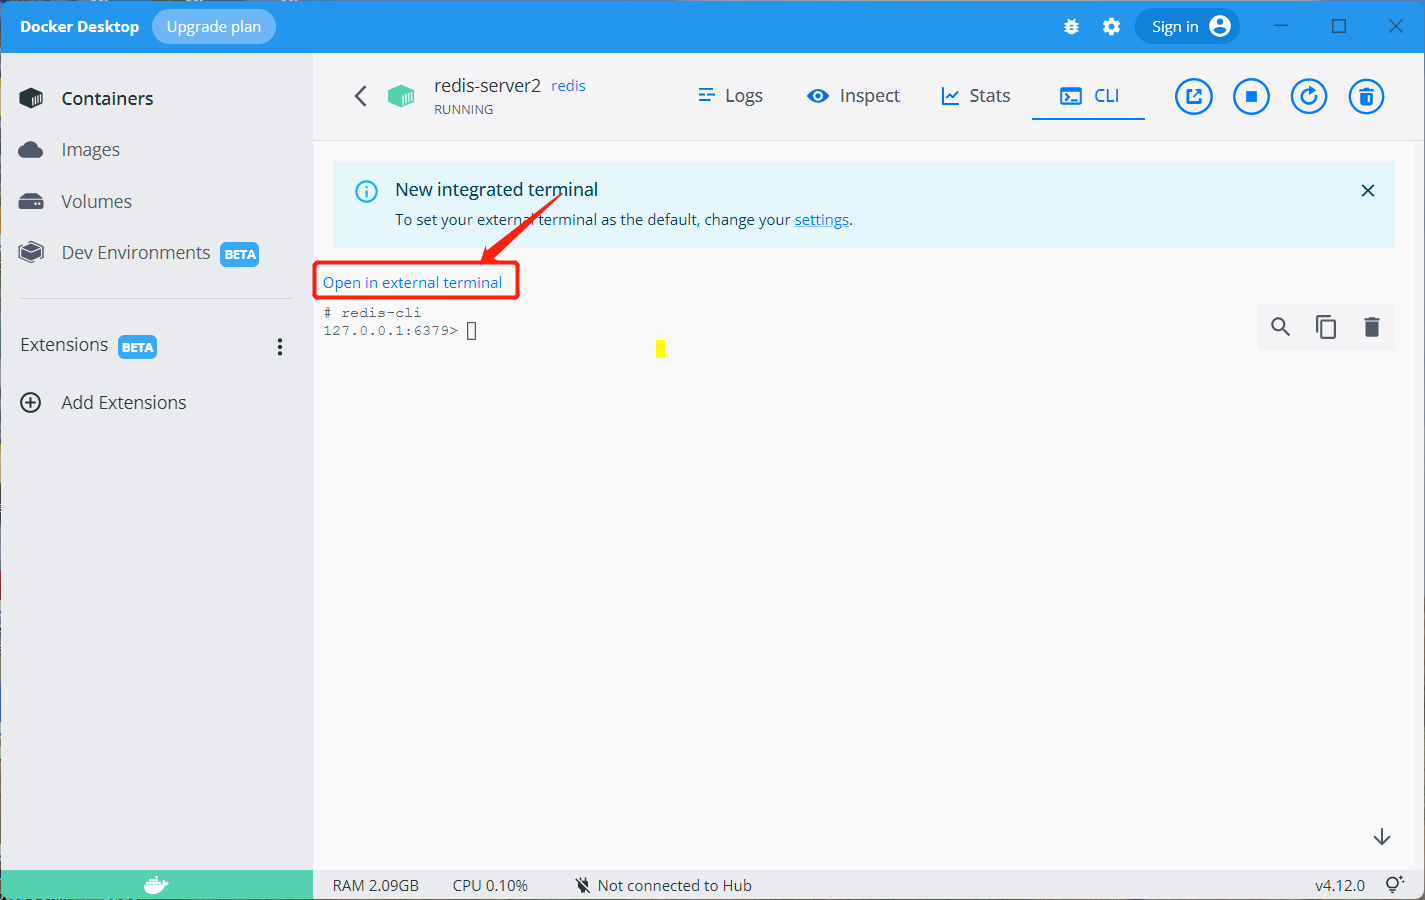Click the RUNNING status label

[x=464, y=110]
